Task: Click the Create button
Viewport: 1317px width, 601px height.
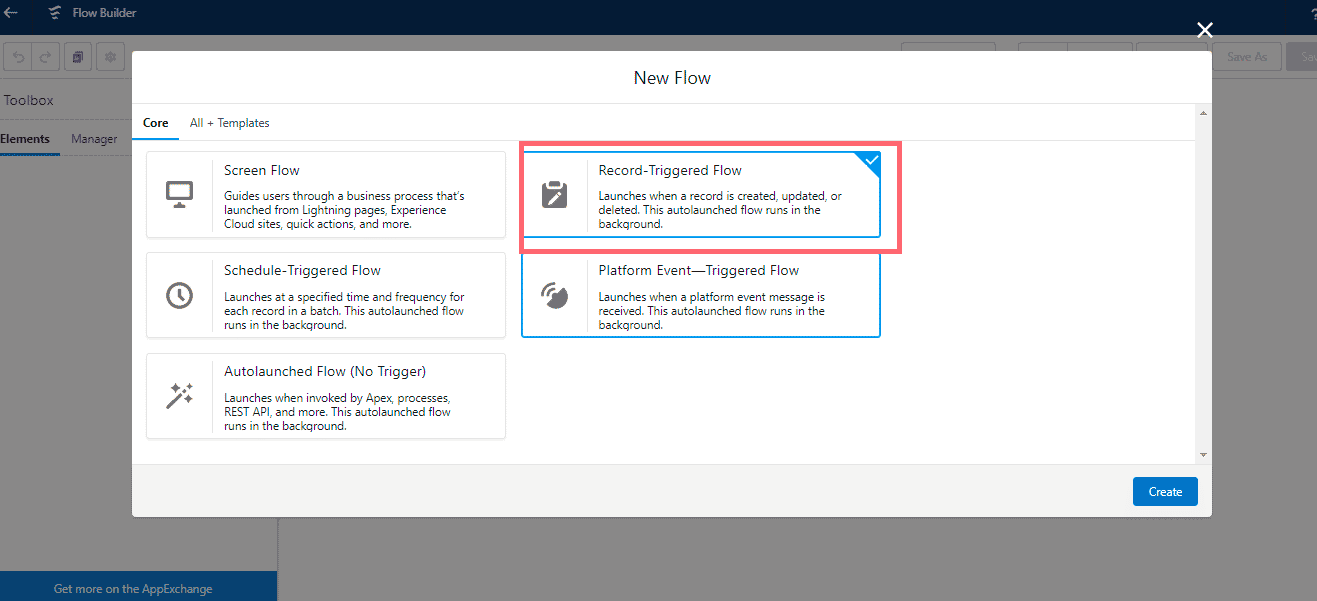Action: 1165,491
